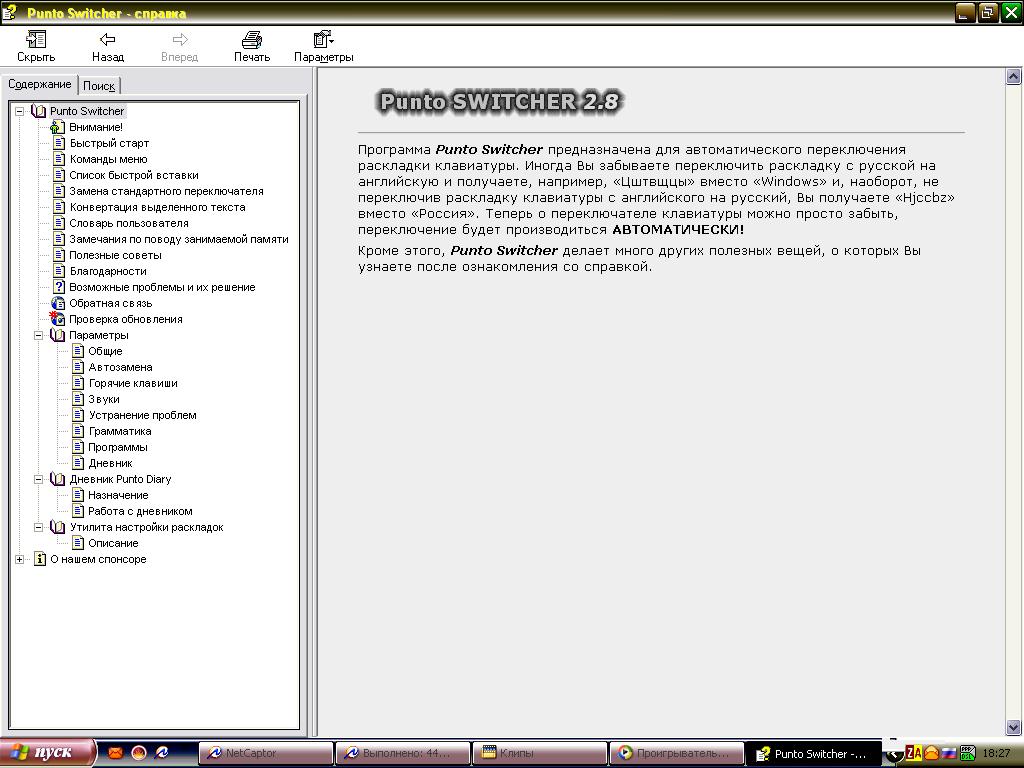Image resolution: width=1024 pixels, height=768 pixels.
Task: Click the Внимание! topic icon in tree
Action: click(58, 127)
